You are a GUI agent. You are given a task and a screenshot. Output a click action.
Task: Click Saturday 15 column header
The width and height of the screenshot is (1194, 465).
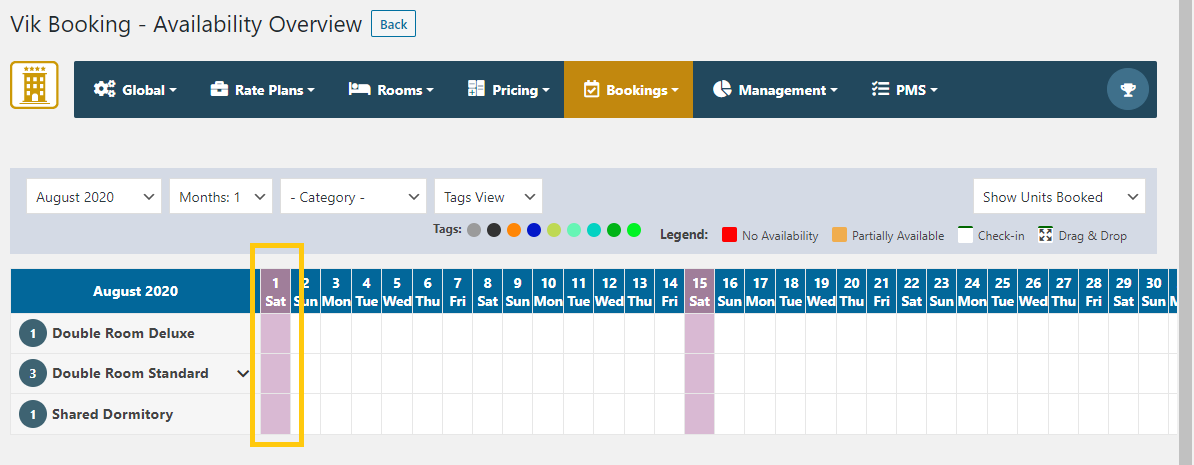[x=700, y=291]
